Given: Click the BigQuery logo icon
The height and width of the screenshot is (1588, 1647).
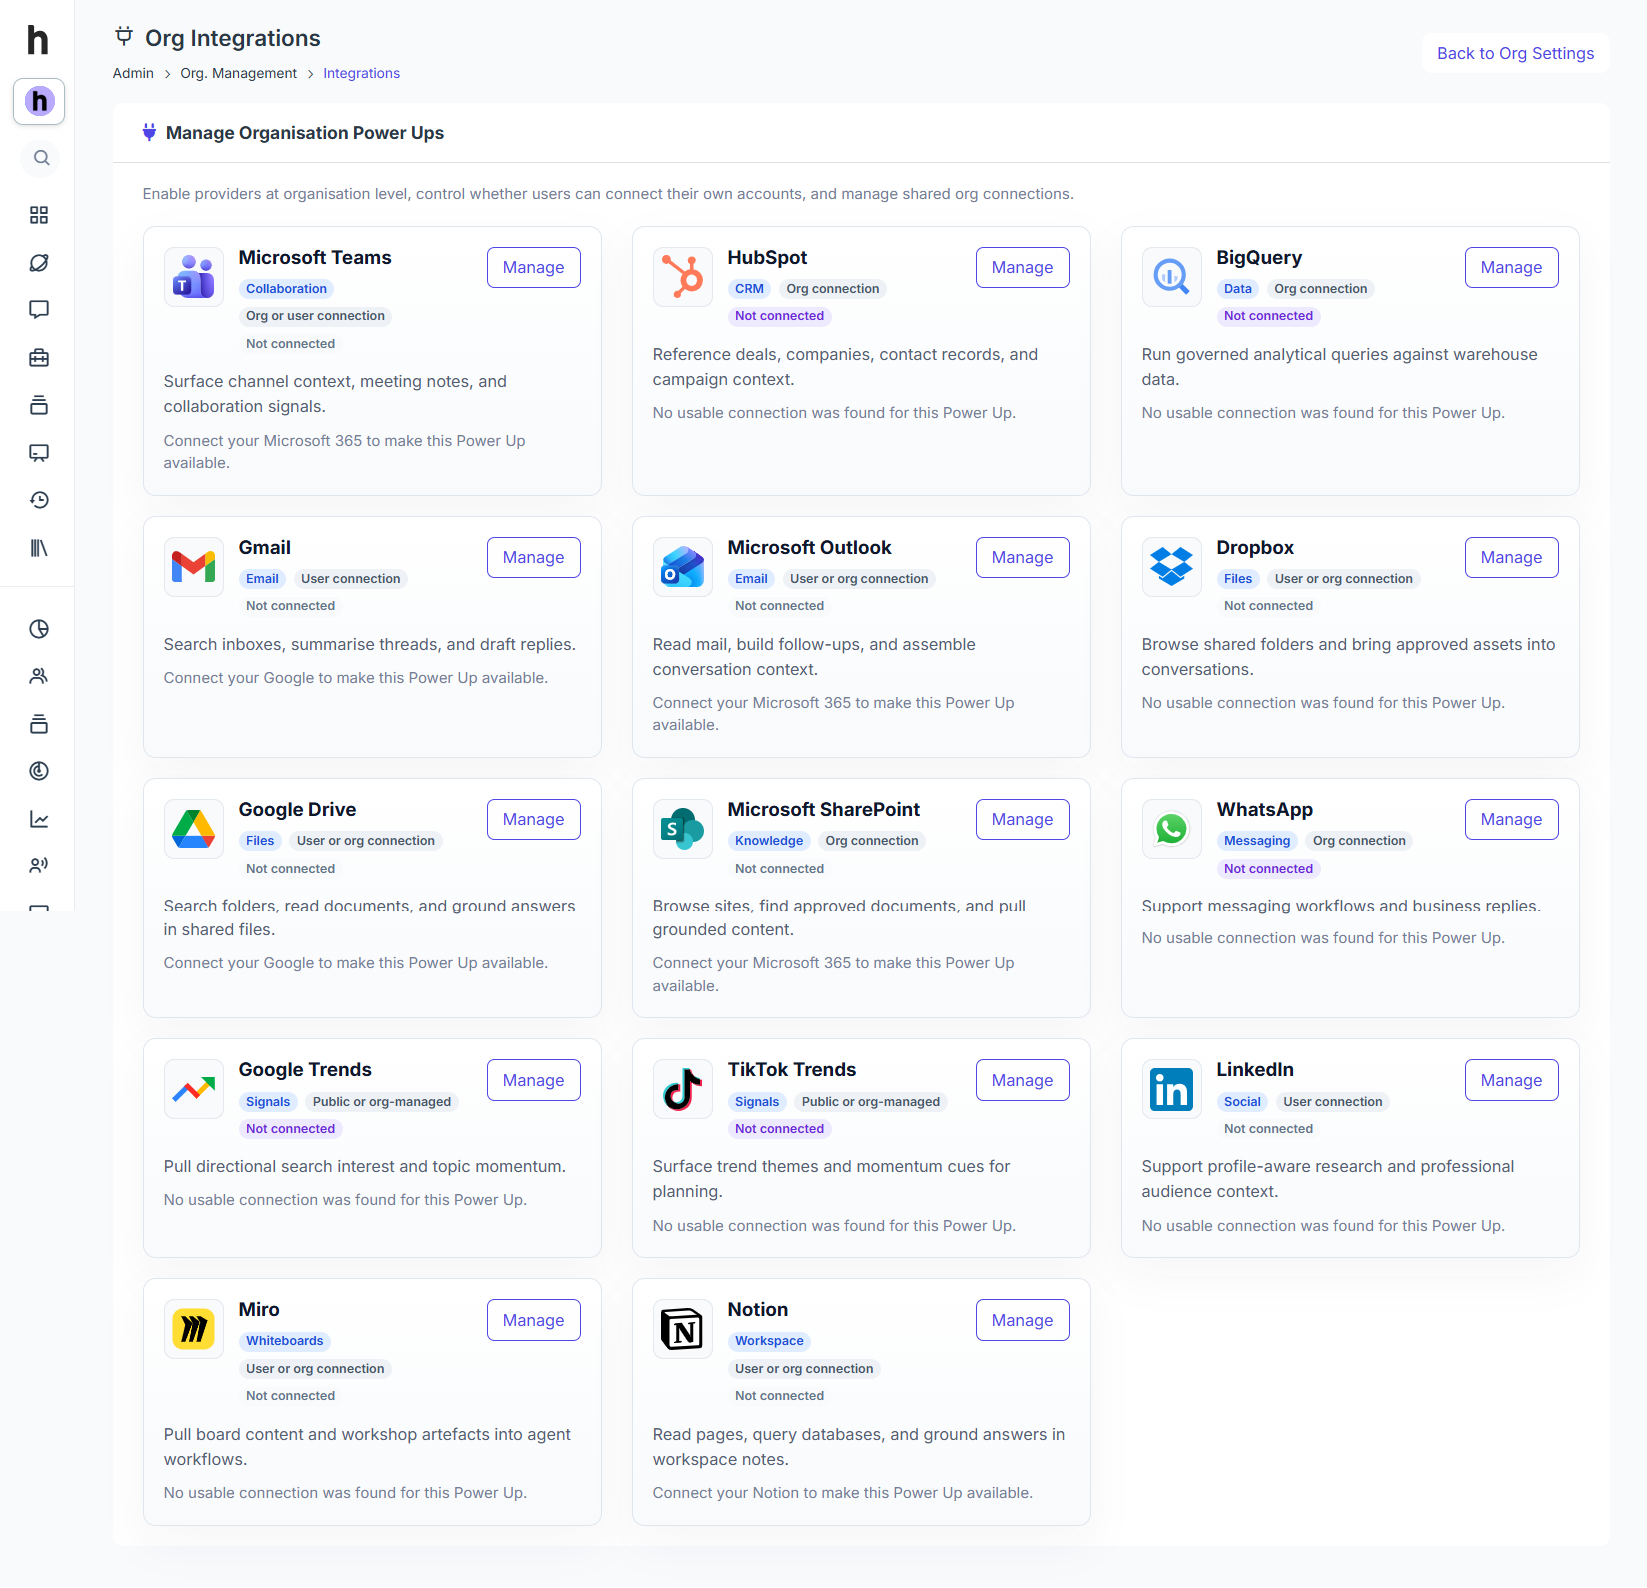Looking at the screenshot, I should pos(1172,277).
